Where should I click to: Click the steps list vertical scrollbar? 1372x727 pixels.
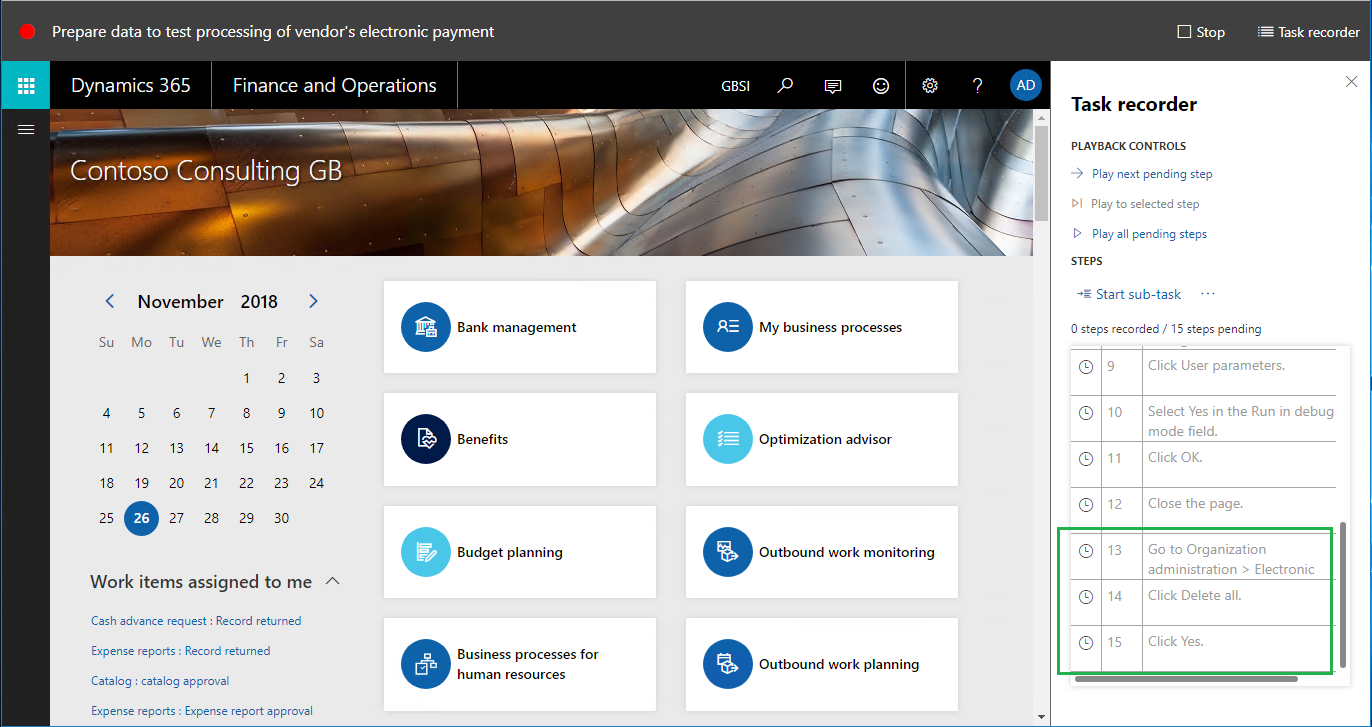[x=1343, y=594]
